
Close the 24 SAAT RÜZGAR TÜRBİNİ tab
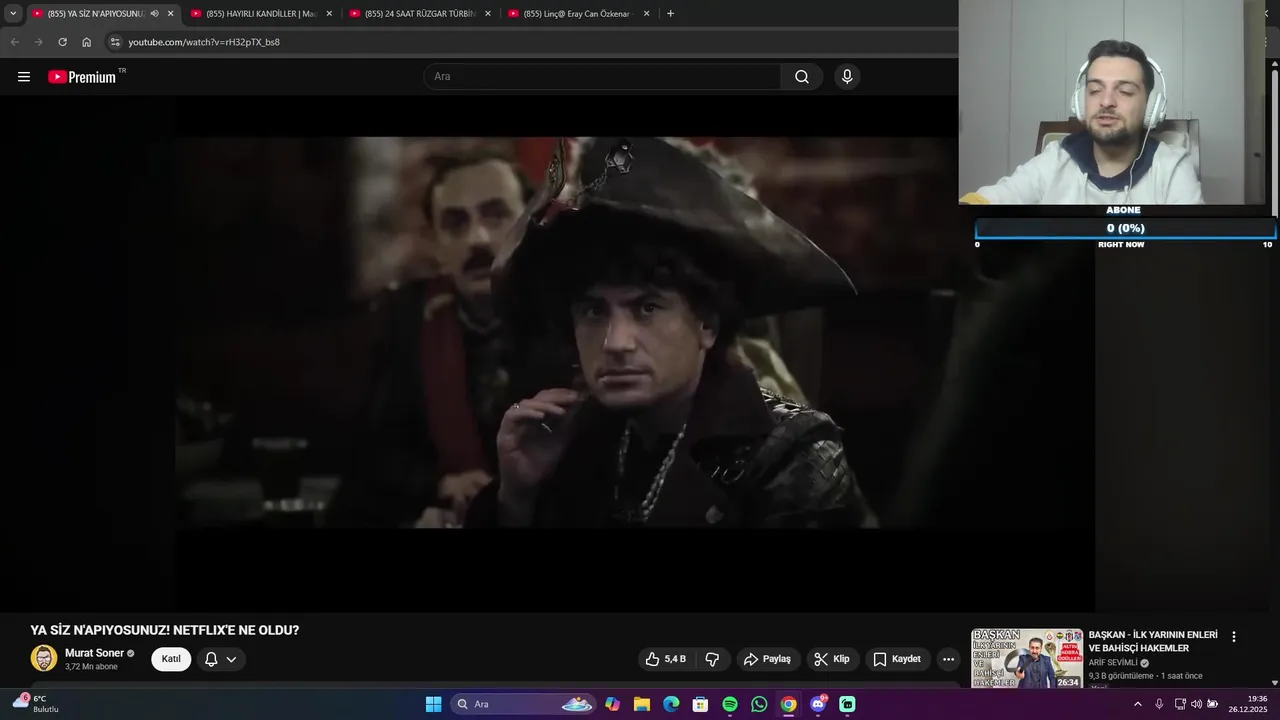point(488,14)
